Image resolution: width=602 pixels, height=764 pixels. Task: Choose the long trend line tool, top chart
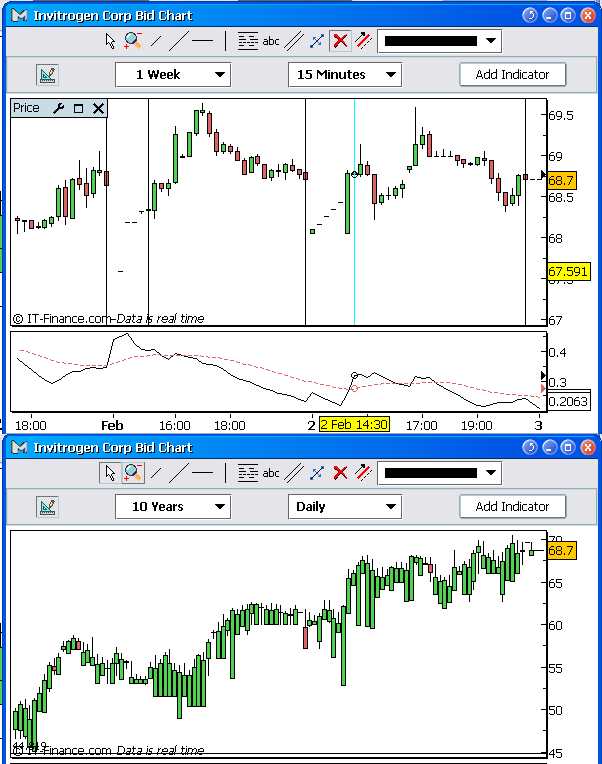point(178,41)
